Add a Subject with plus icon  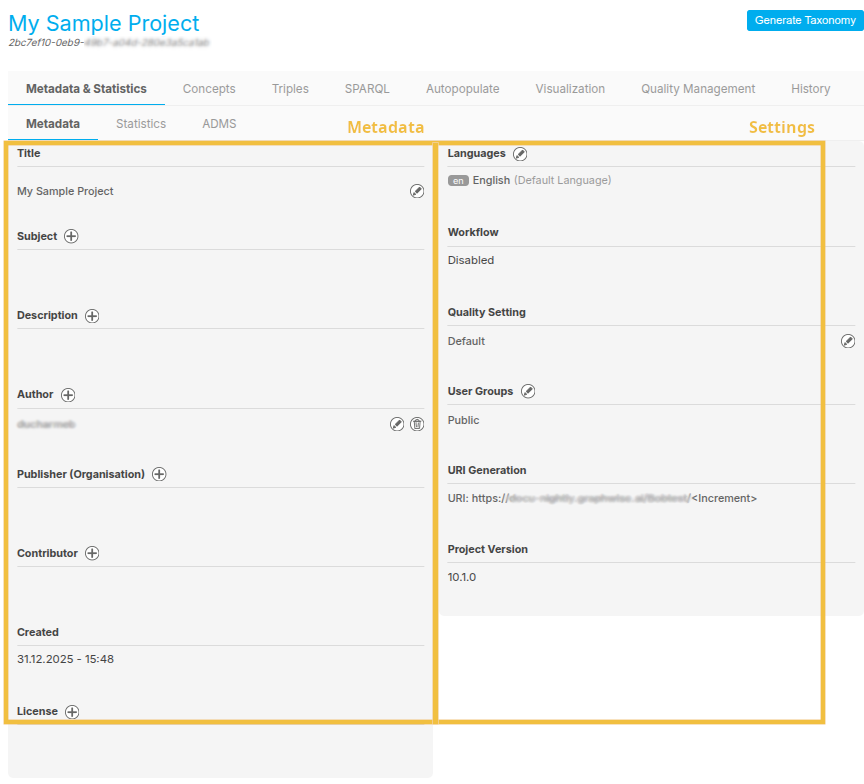tap(71, 237)
